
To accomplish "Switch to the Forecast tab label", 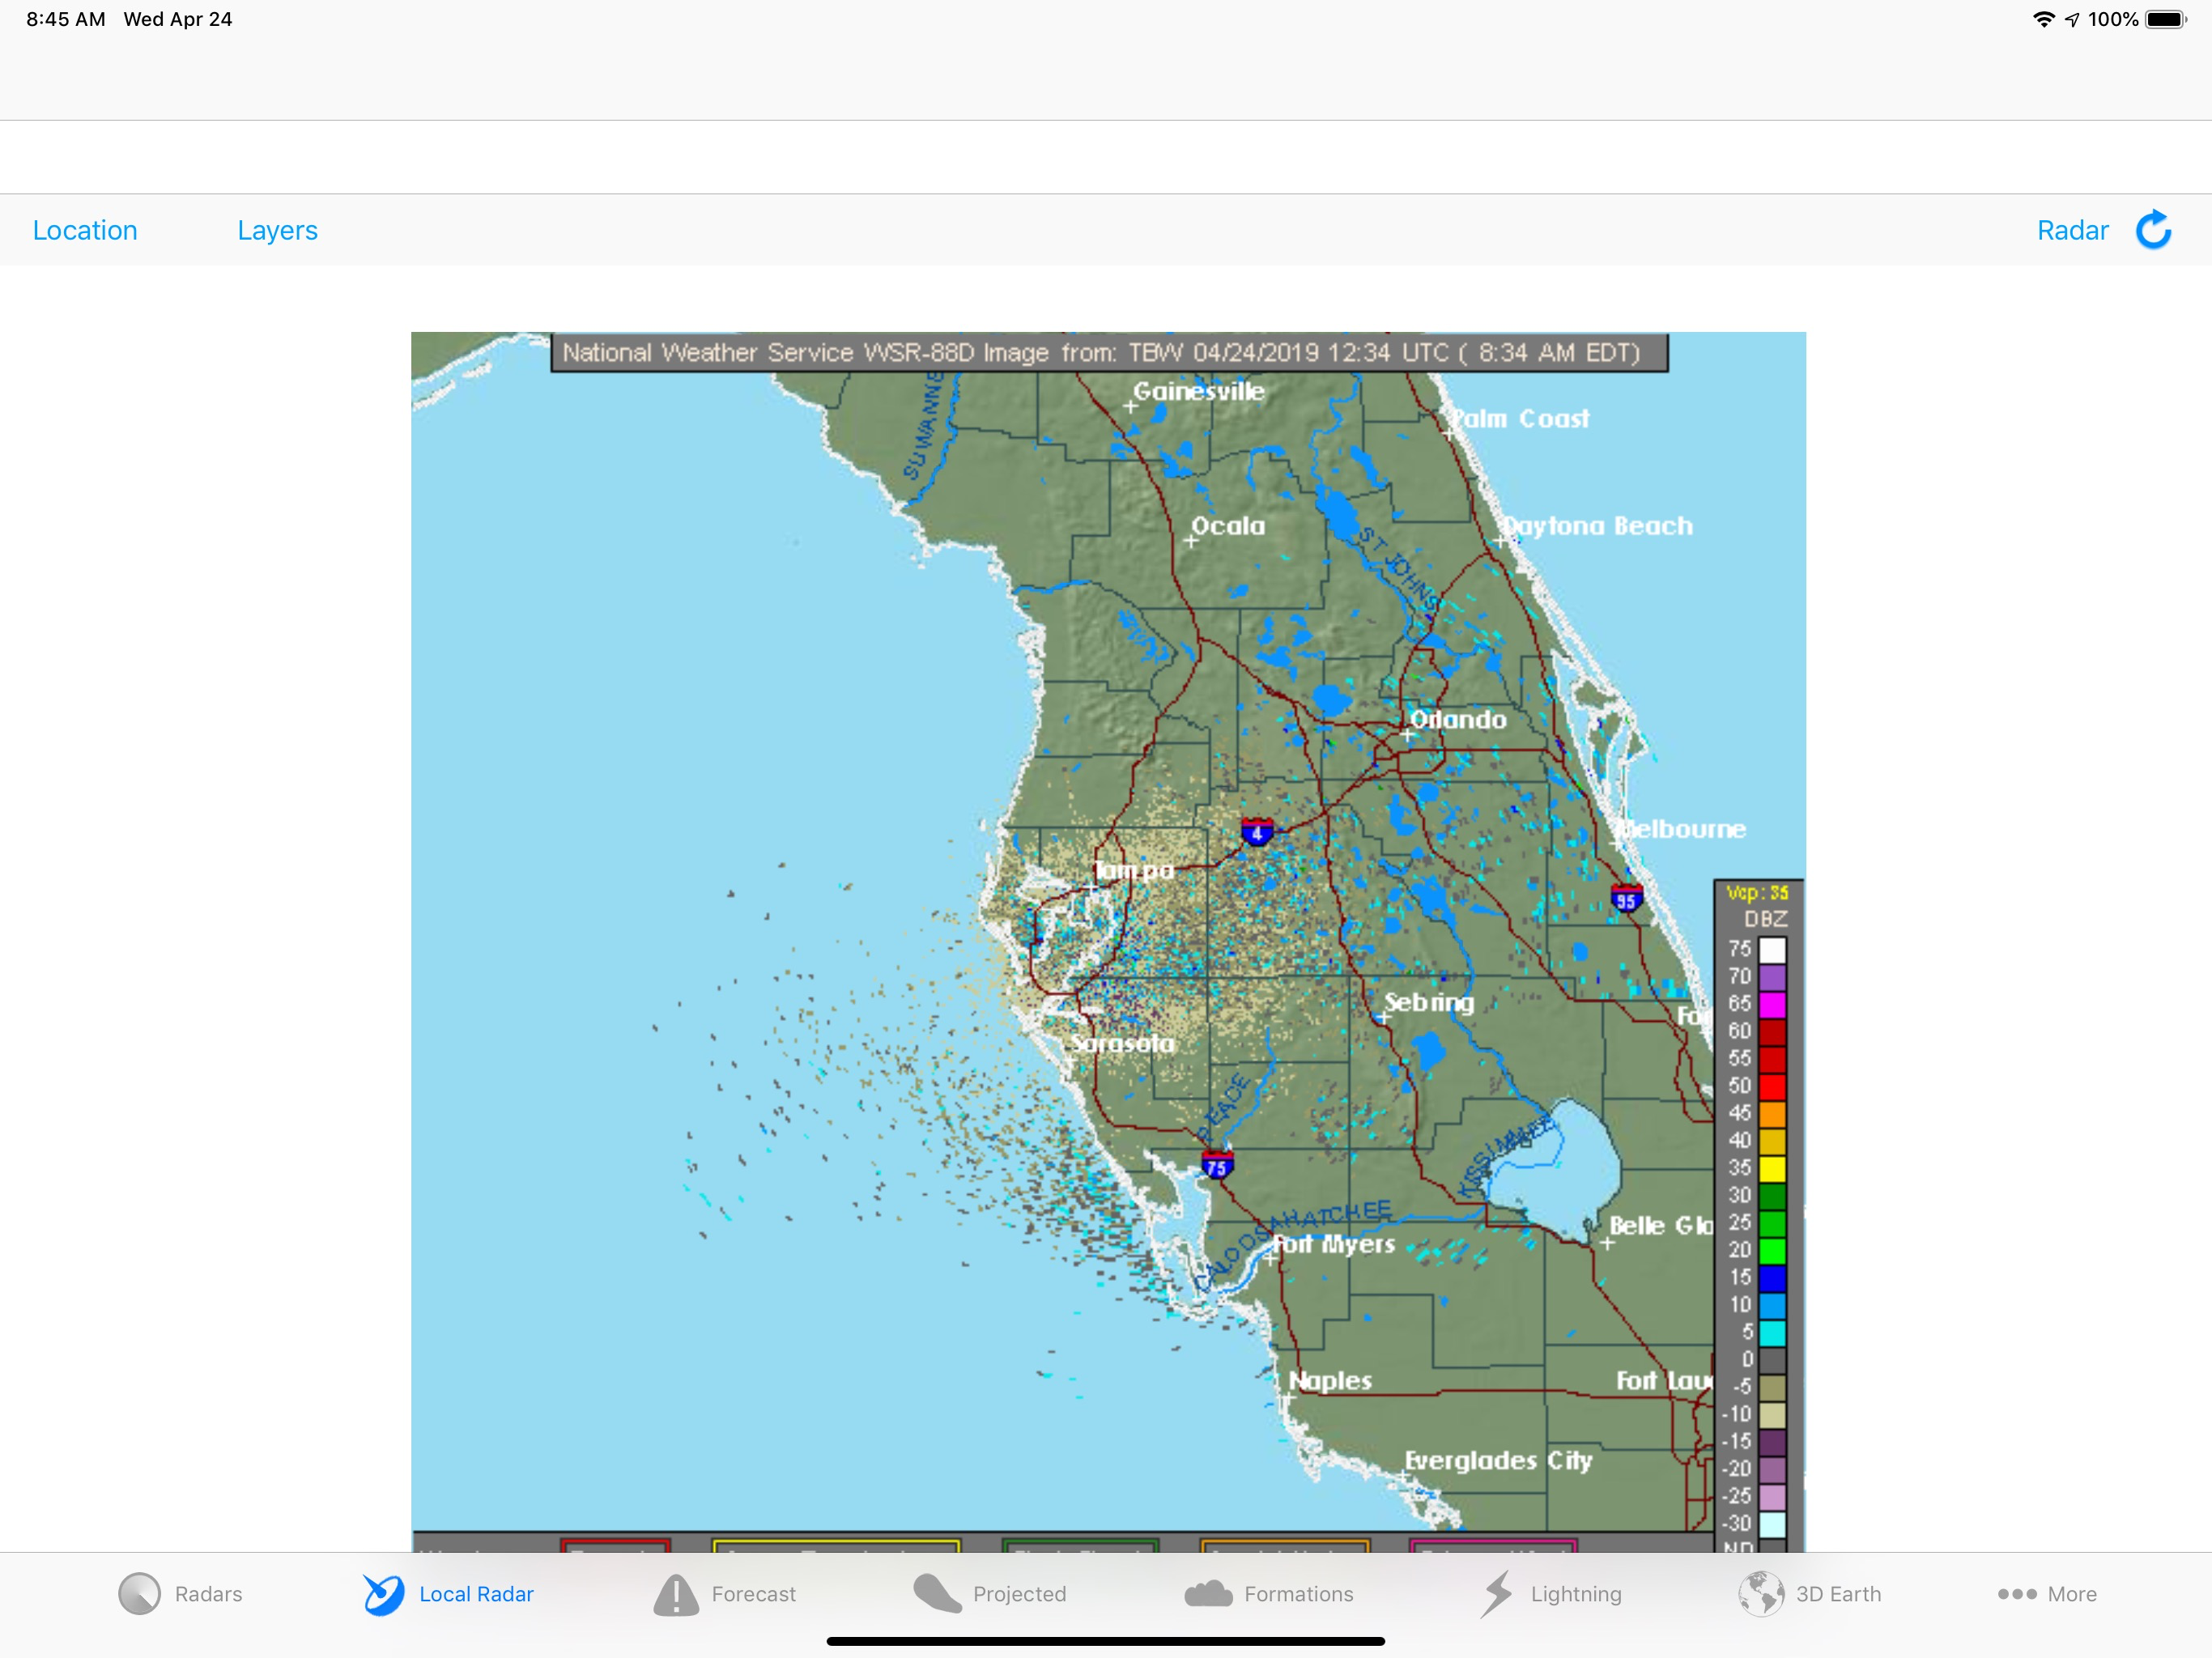I will click(x=753, y=1594).
